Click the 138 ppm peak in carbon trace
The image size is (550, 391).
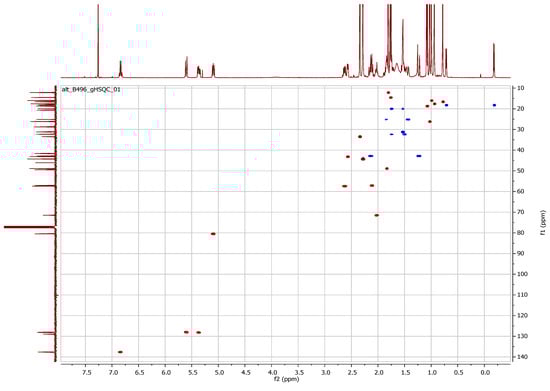click(x=46, y=352)
